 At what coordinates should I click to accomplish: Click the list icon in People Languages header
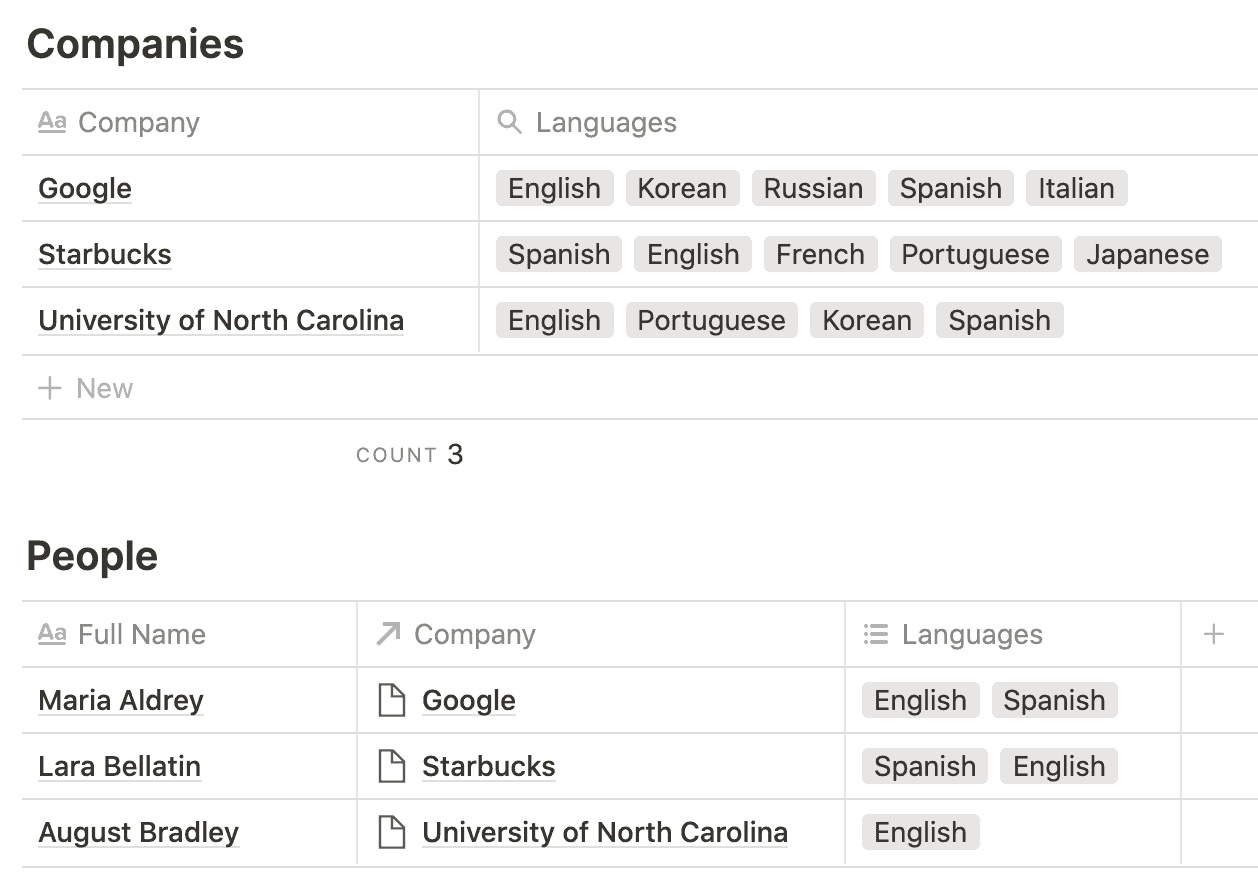click(876, 634)
